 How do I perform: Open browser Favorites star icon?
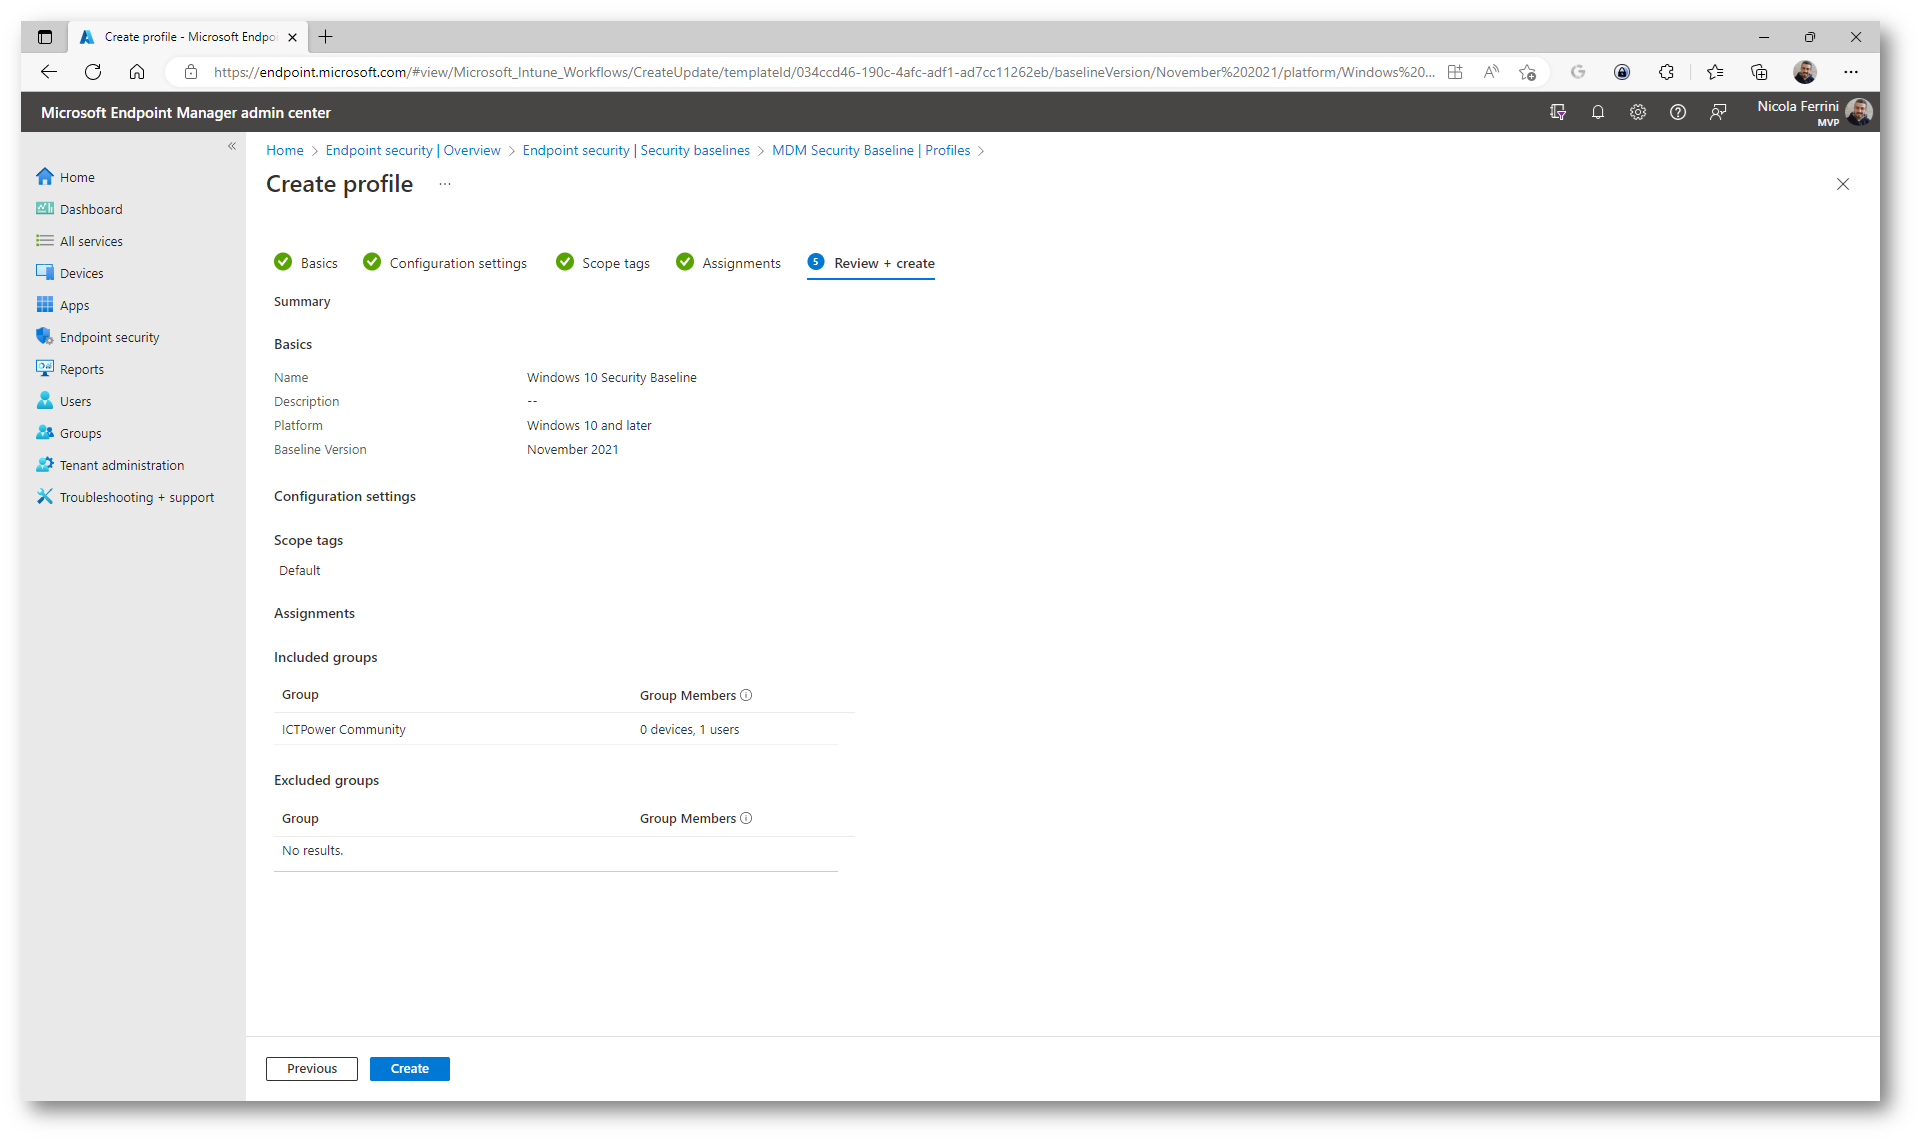pyautogui.click(x=1716, y=72)
